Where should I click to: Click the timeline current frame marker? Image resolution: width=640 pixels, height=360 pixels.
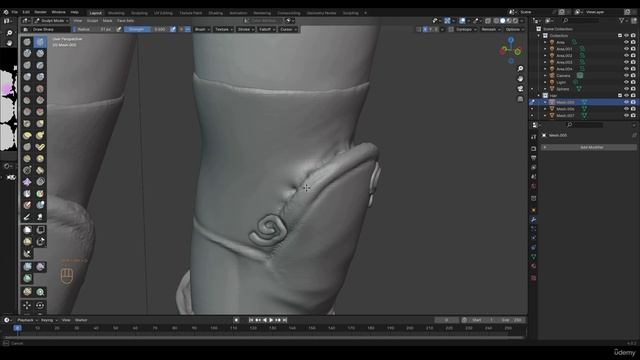pyautogui.click(x=17, y=328)
